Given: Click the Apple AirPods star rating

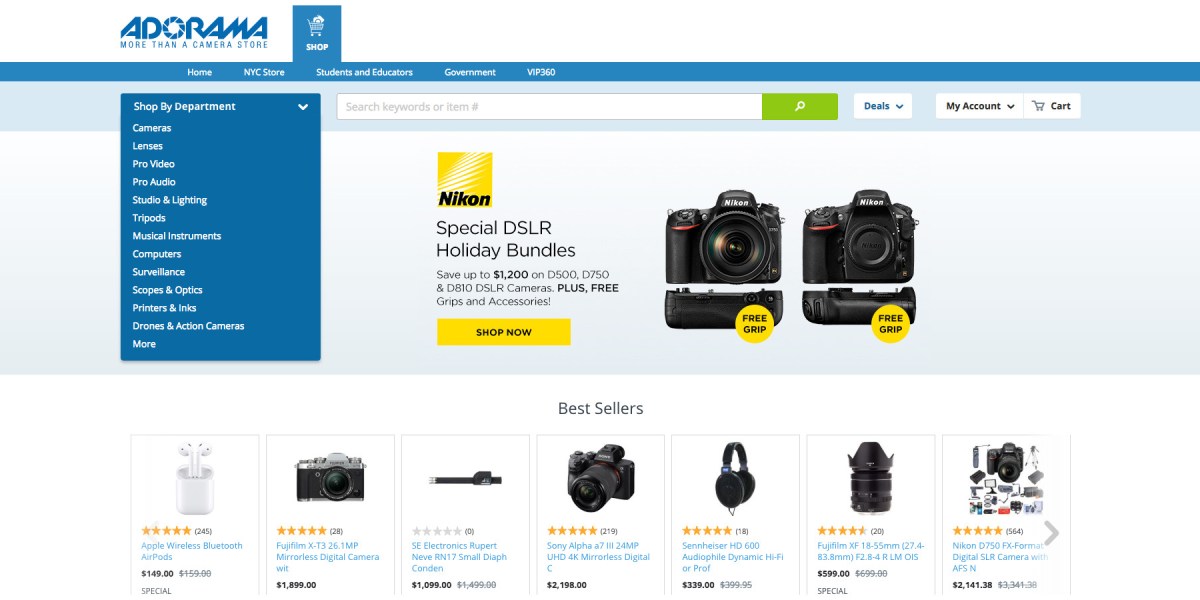Looking at the screenshot, I should [x=166, y=531].
